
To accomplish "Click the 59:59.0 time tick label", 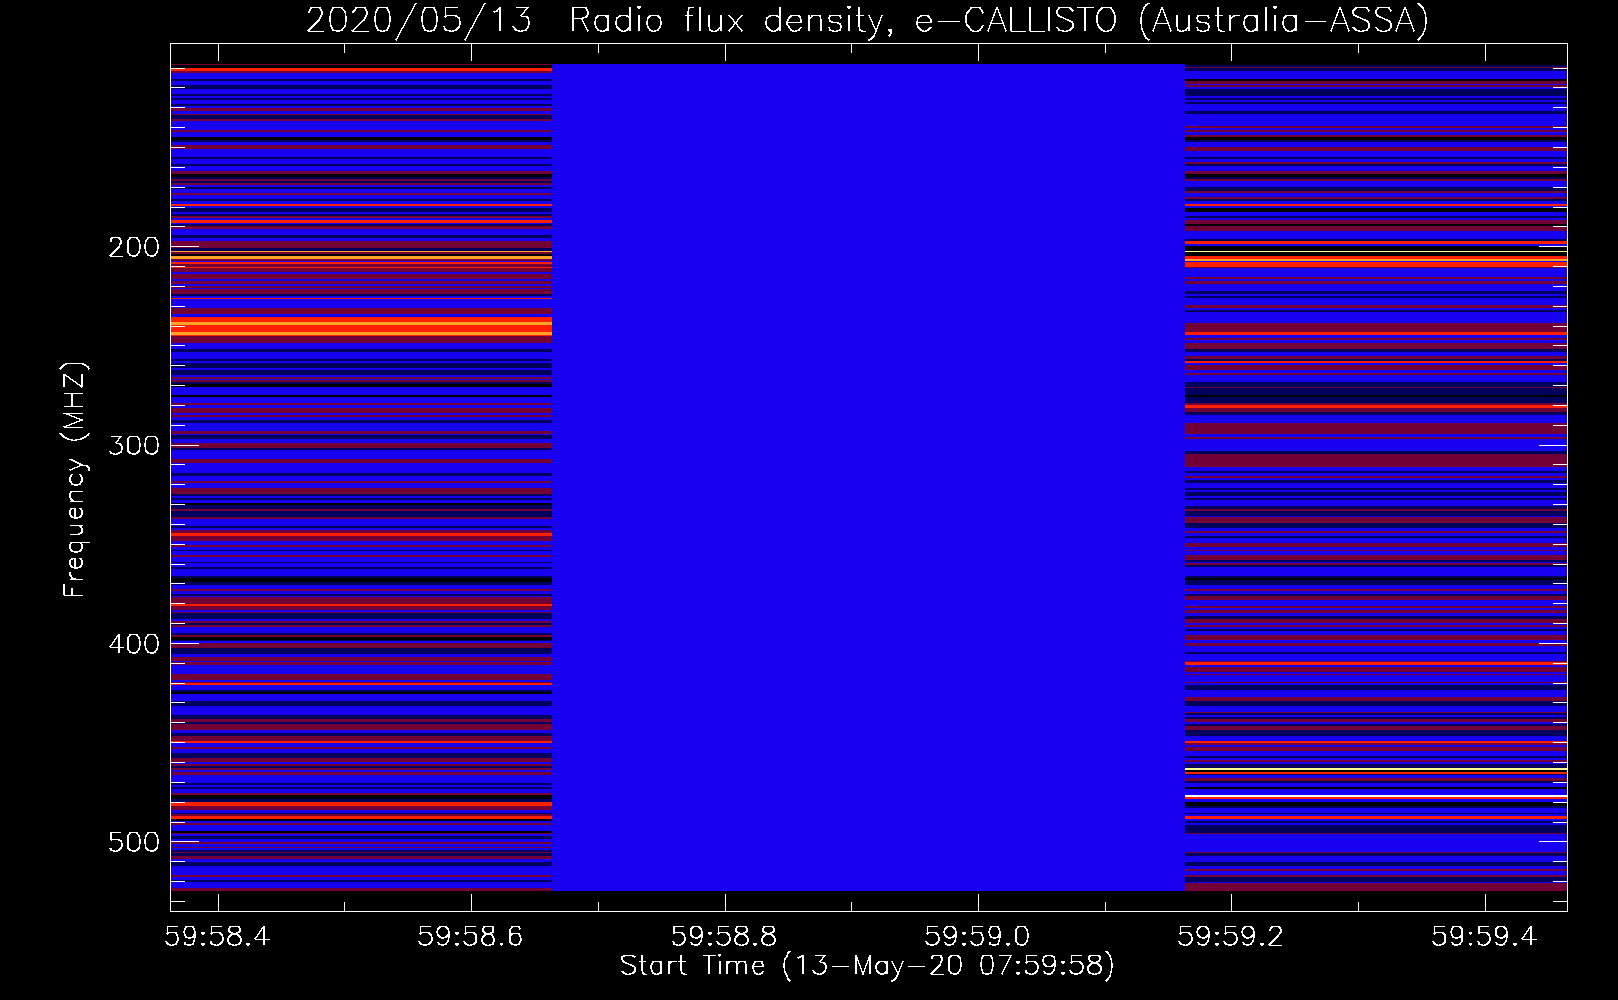I will 977,936.
